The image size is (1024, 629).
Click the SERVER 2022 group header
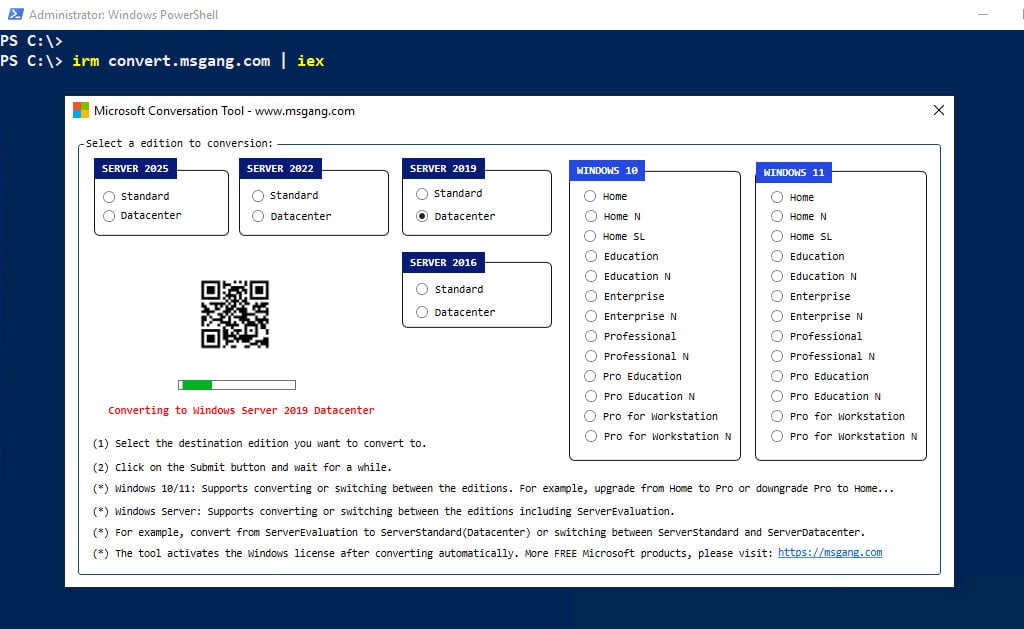(x=280, y=169)
